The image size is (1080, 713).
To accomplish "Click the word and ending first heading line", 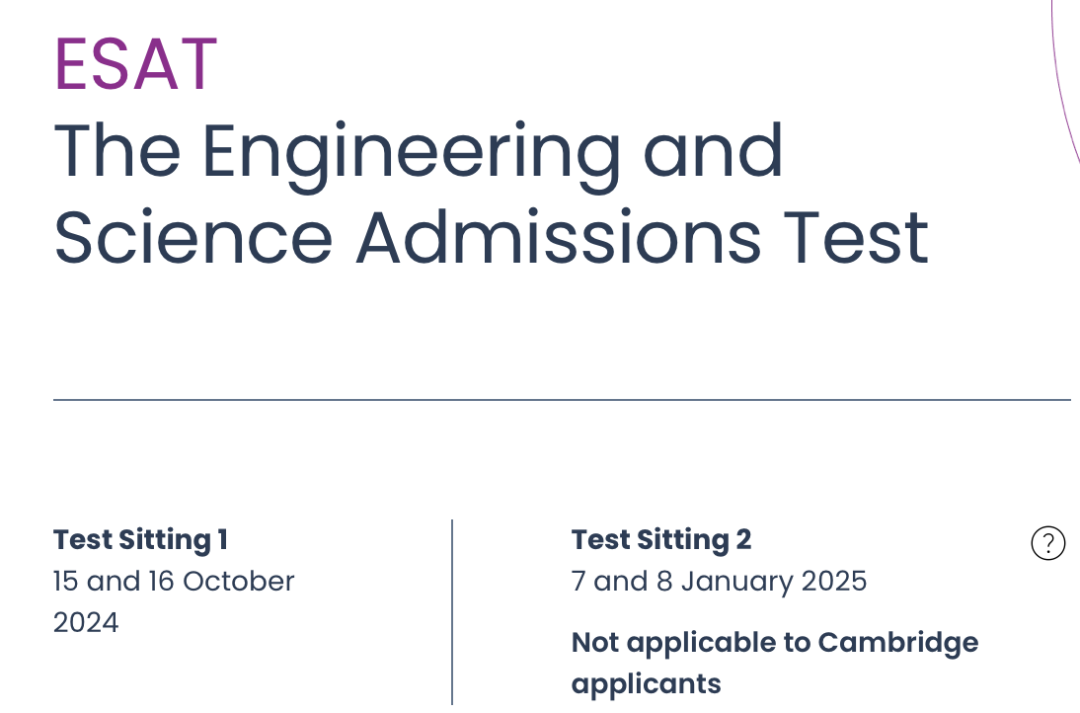I will (713, 150).
